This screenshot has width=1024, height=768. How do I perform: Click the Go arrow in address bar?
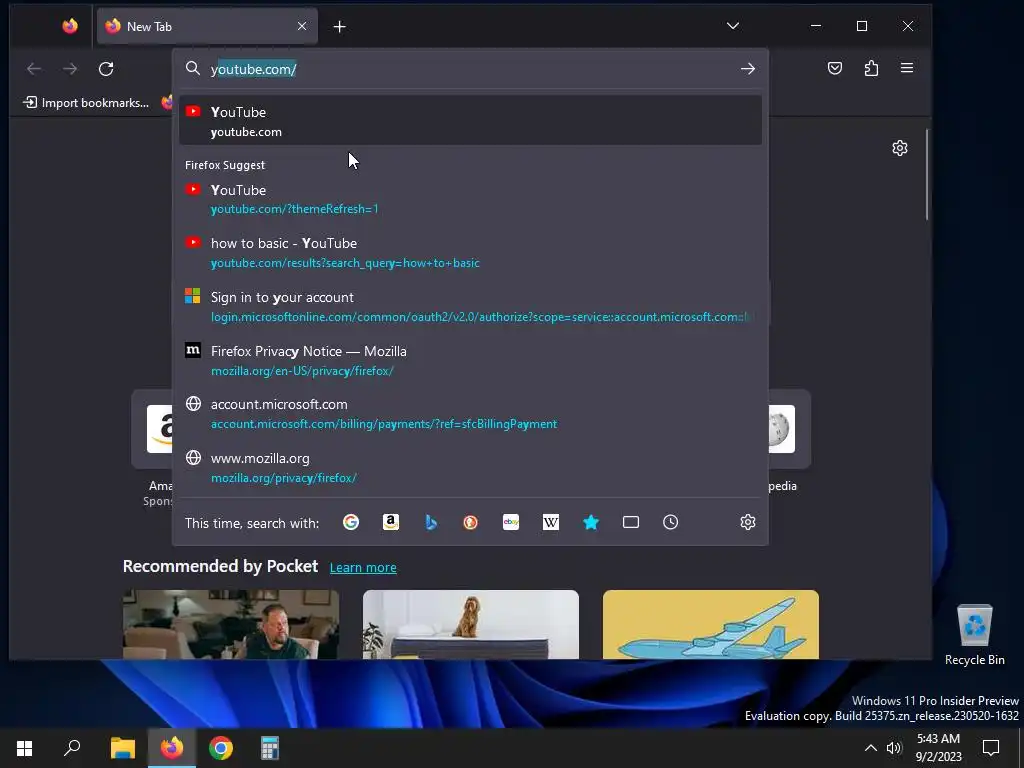tap(748, 69)
